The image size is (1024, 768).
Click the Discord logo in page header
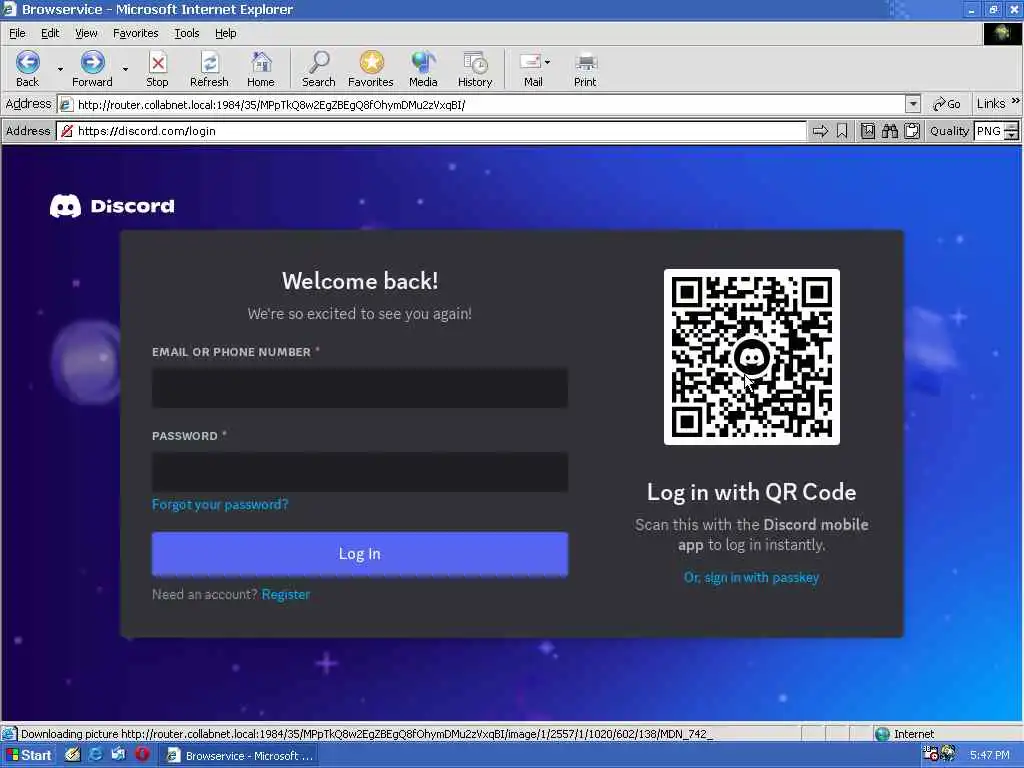click(x=112, y=206)
